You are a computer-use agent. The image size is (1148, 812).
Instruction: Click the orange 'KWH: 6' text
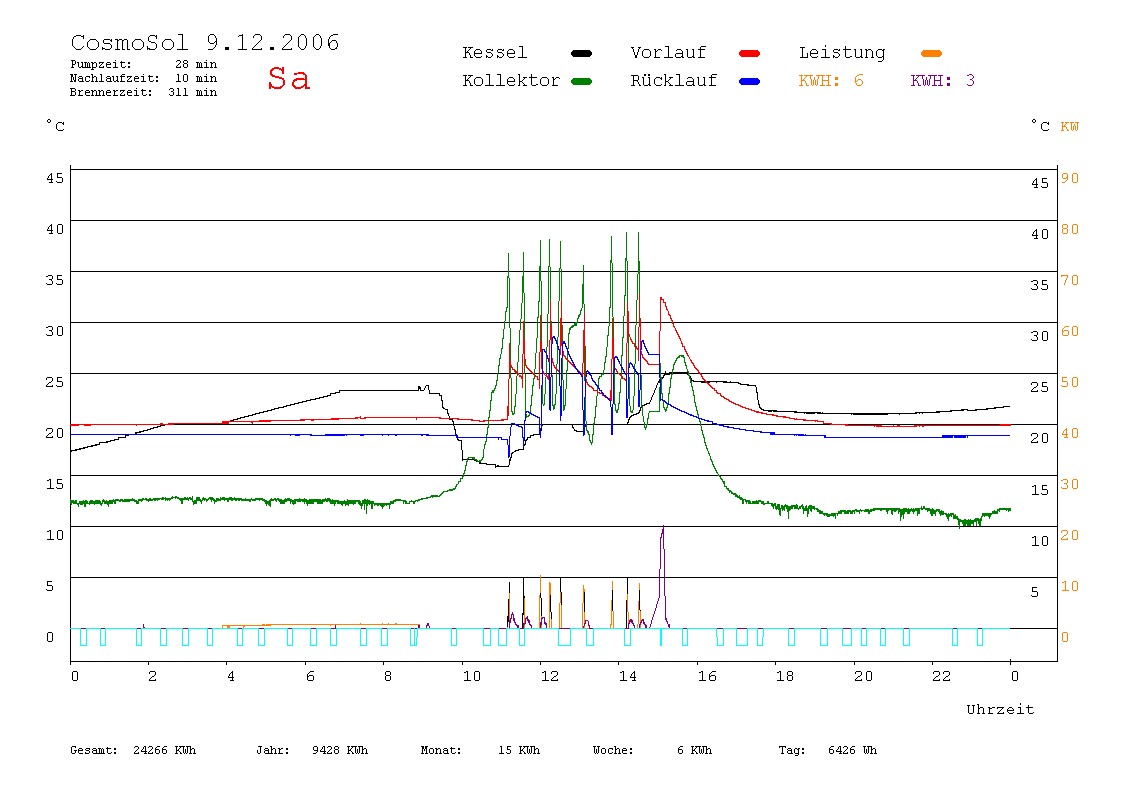pyautogui.click(x=831, y=81)
